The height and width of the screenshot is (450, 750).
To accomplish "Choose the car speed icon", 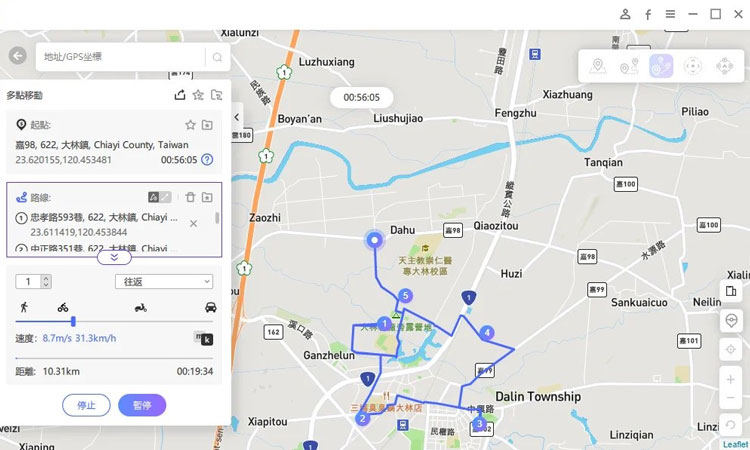I will click(210, 307).
